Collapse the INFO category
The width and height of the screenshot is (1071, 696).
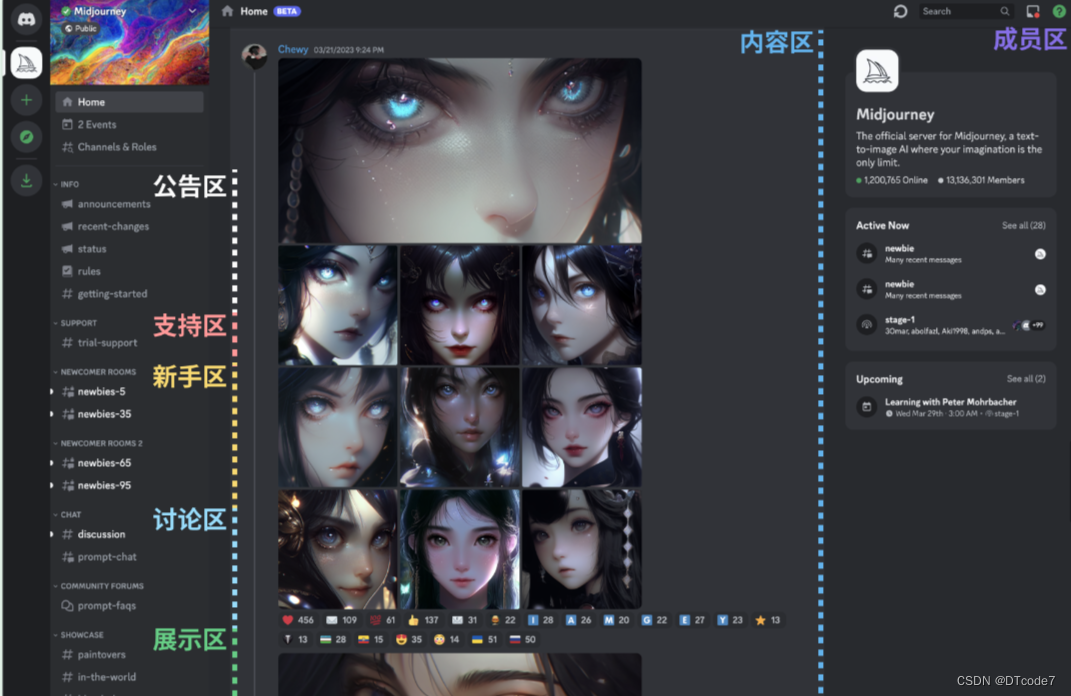(66, 184)
